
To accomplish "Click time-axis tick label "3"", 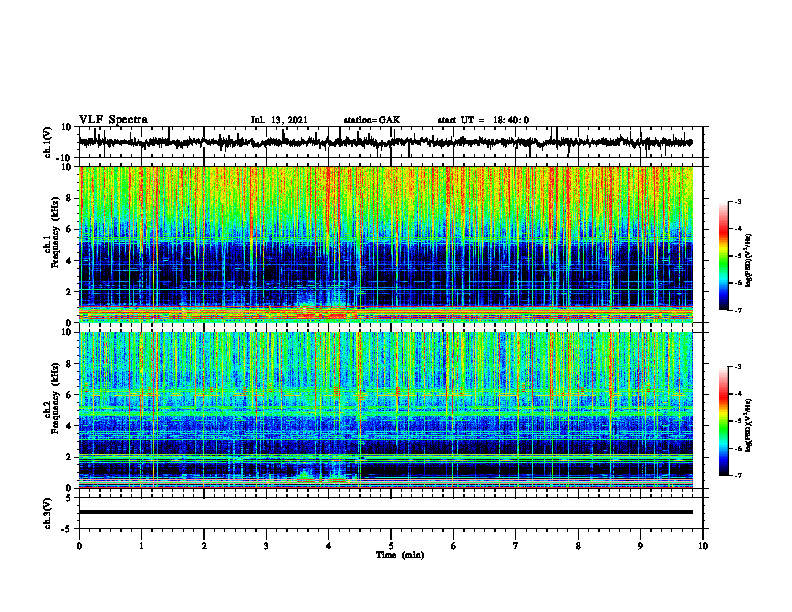I will 266,546.
